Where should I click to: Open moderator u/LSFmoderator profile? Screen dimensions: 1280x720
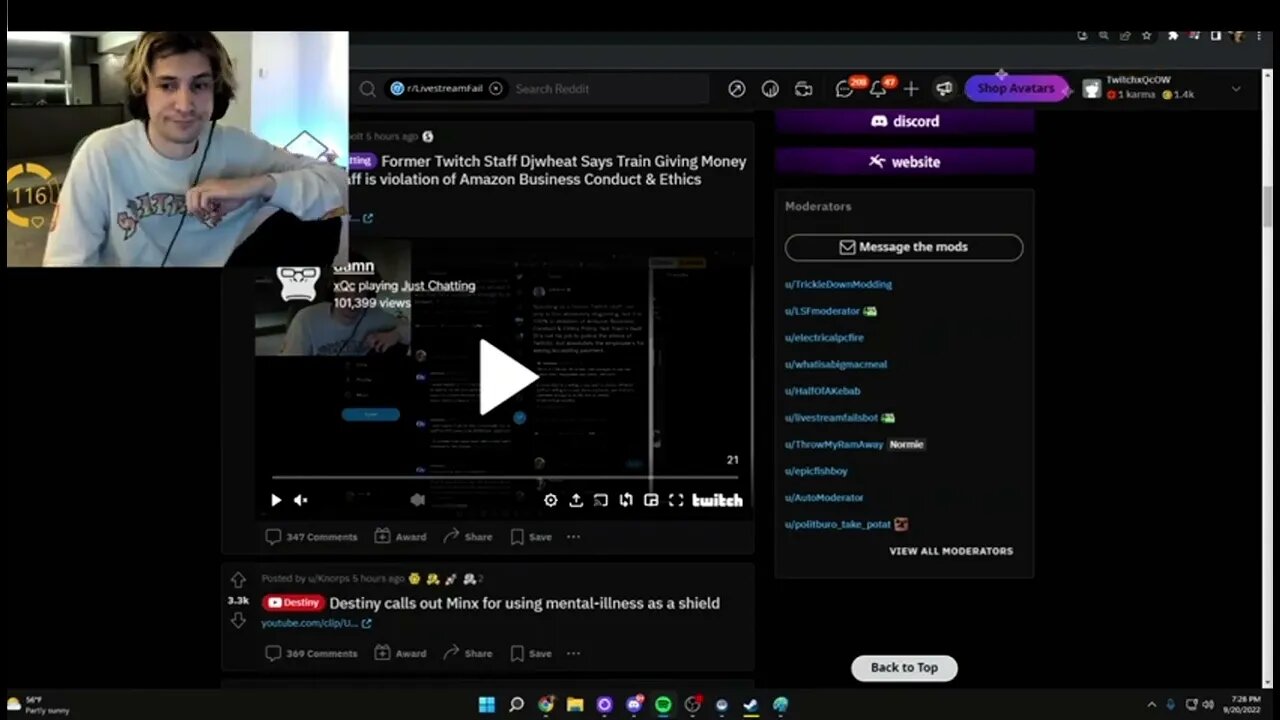click(822, 311)
